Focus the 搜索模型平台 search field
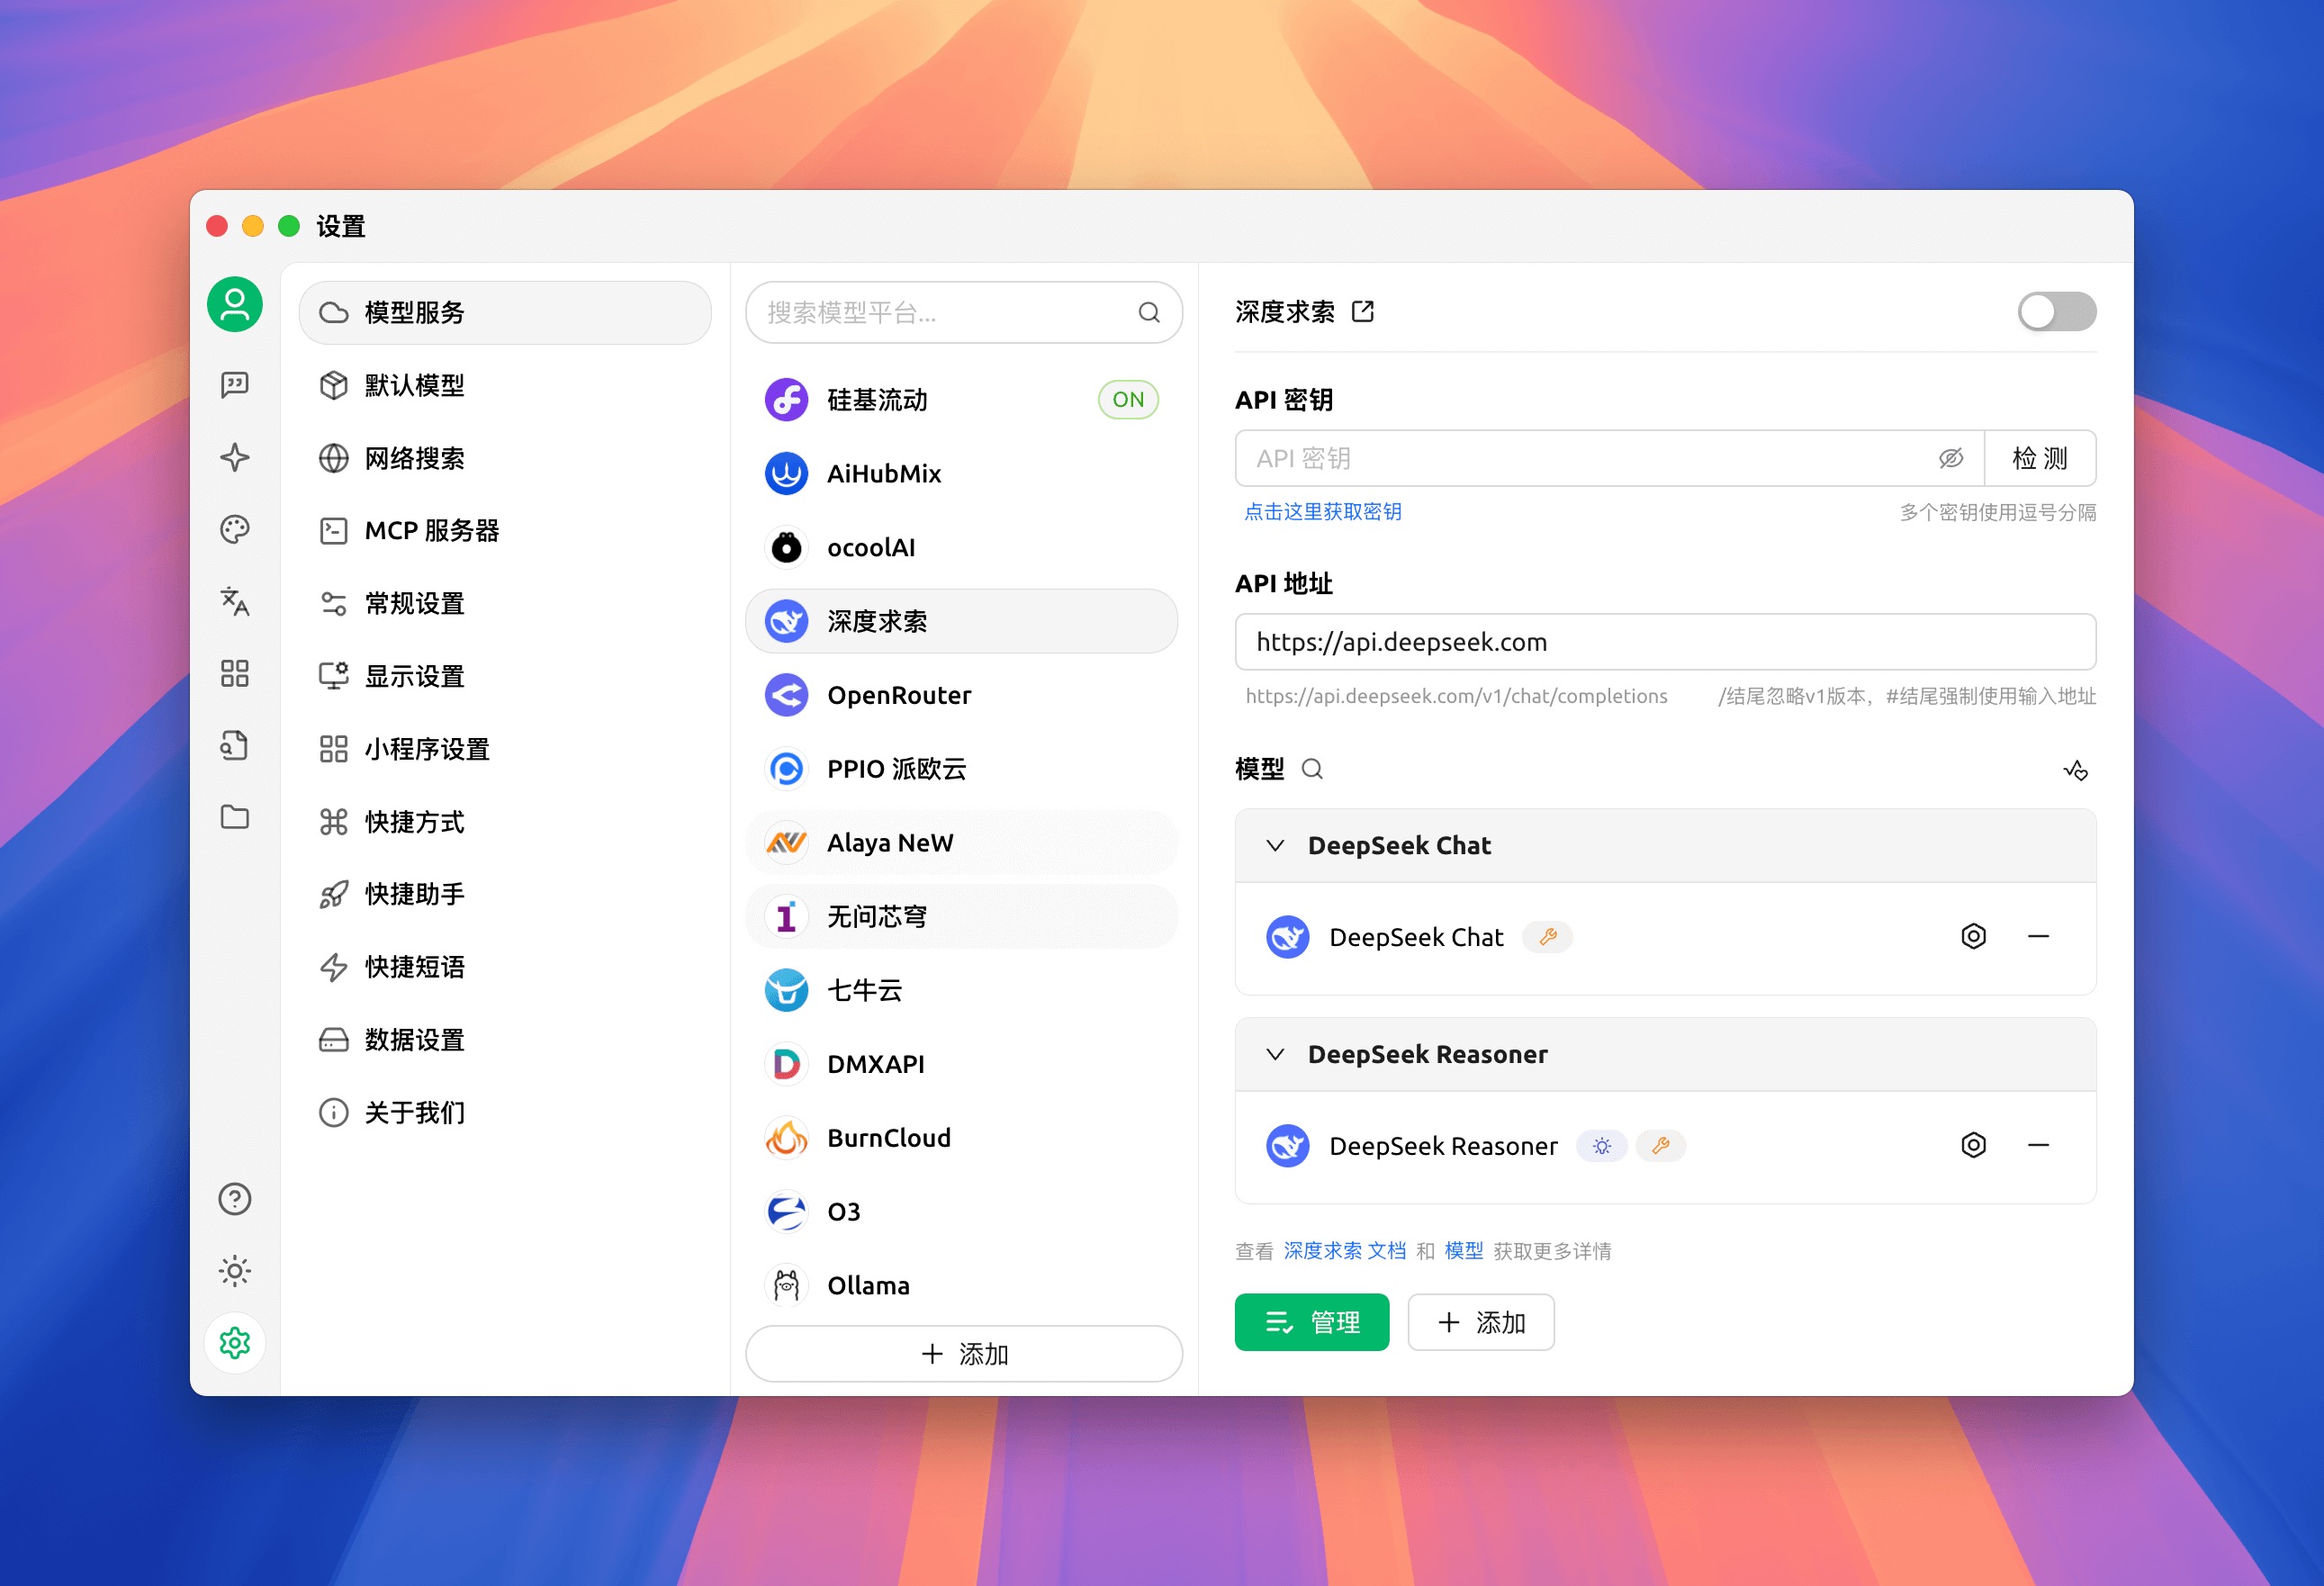 tap(964, 313)
